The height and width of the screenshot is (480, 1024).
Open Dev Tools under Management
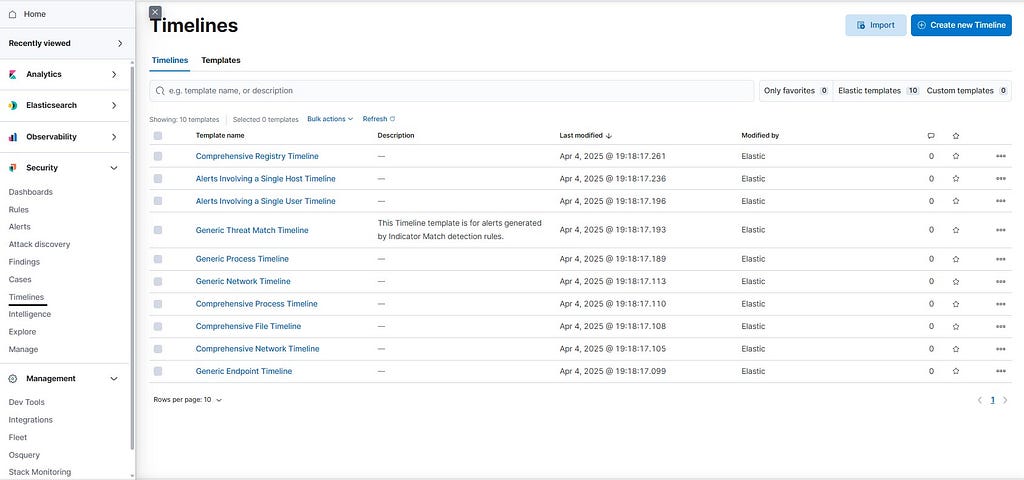pyautogui.click(x=27, y=402)
